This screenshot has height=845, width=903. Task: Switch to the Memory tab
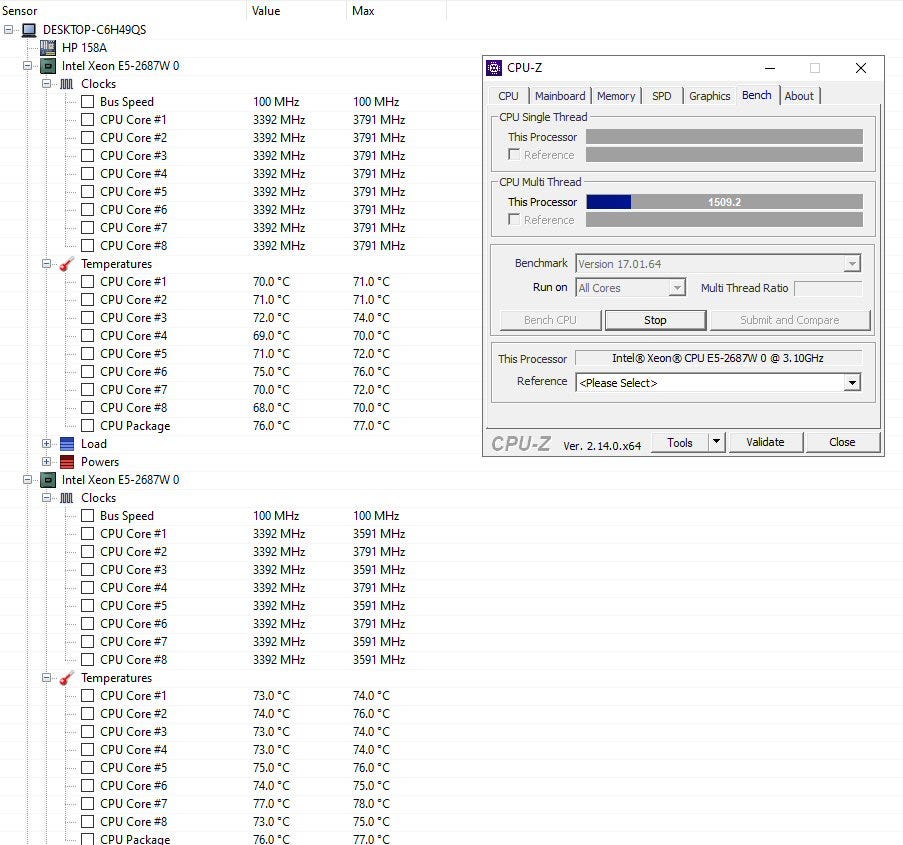(x=616, y=96)
